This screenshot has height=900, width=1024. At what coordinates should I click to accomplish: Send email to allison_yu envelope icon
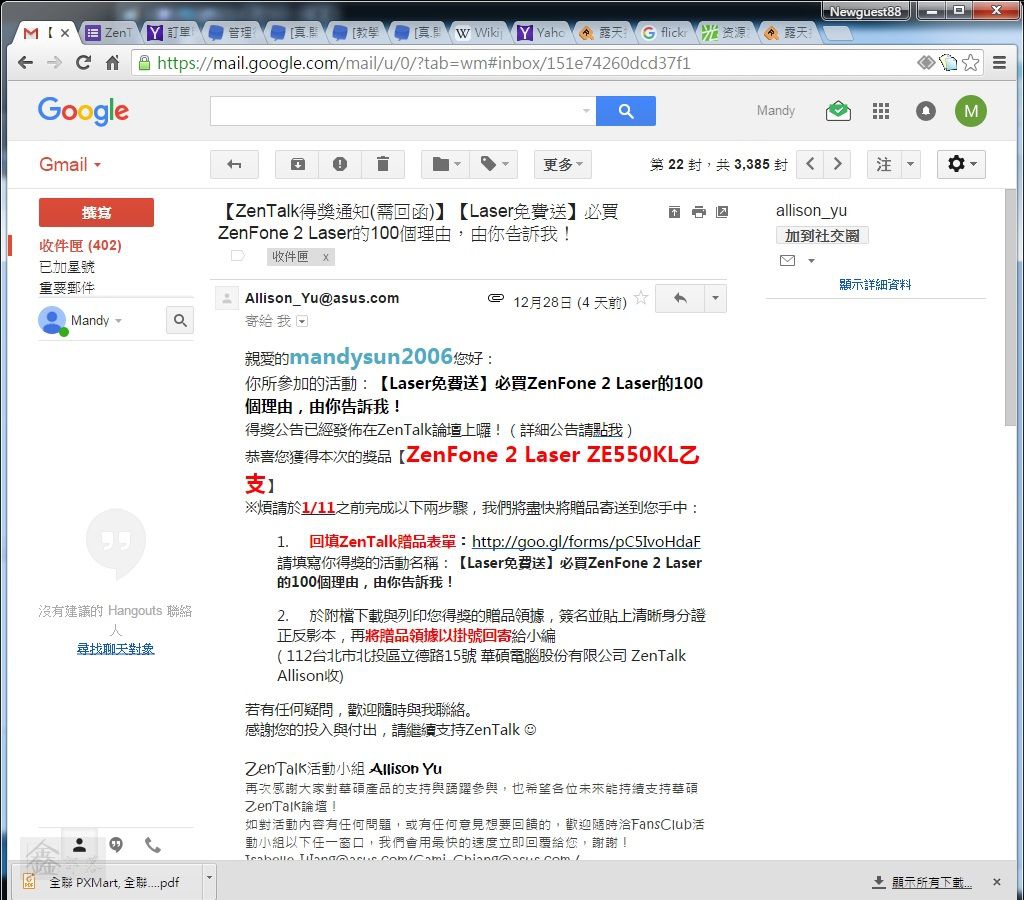[788, 261]
